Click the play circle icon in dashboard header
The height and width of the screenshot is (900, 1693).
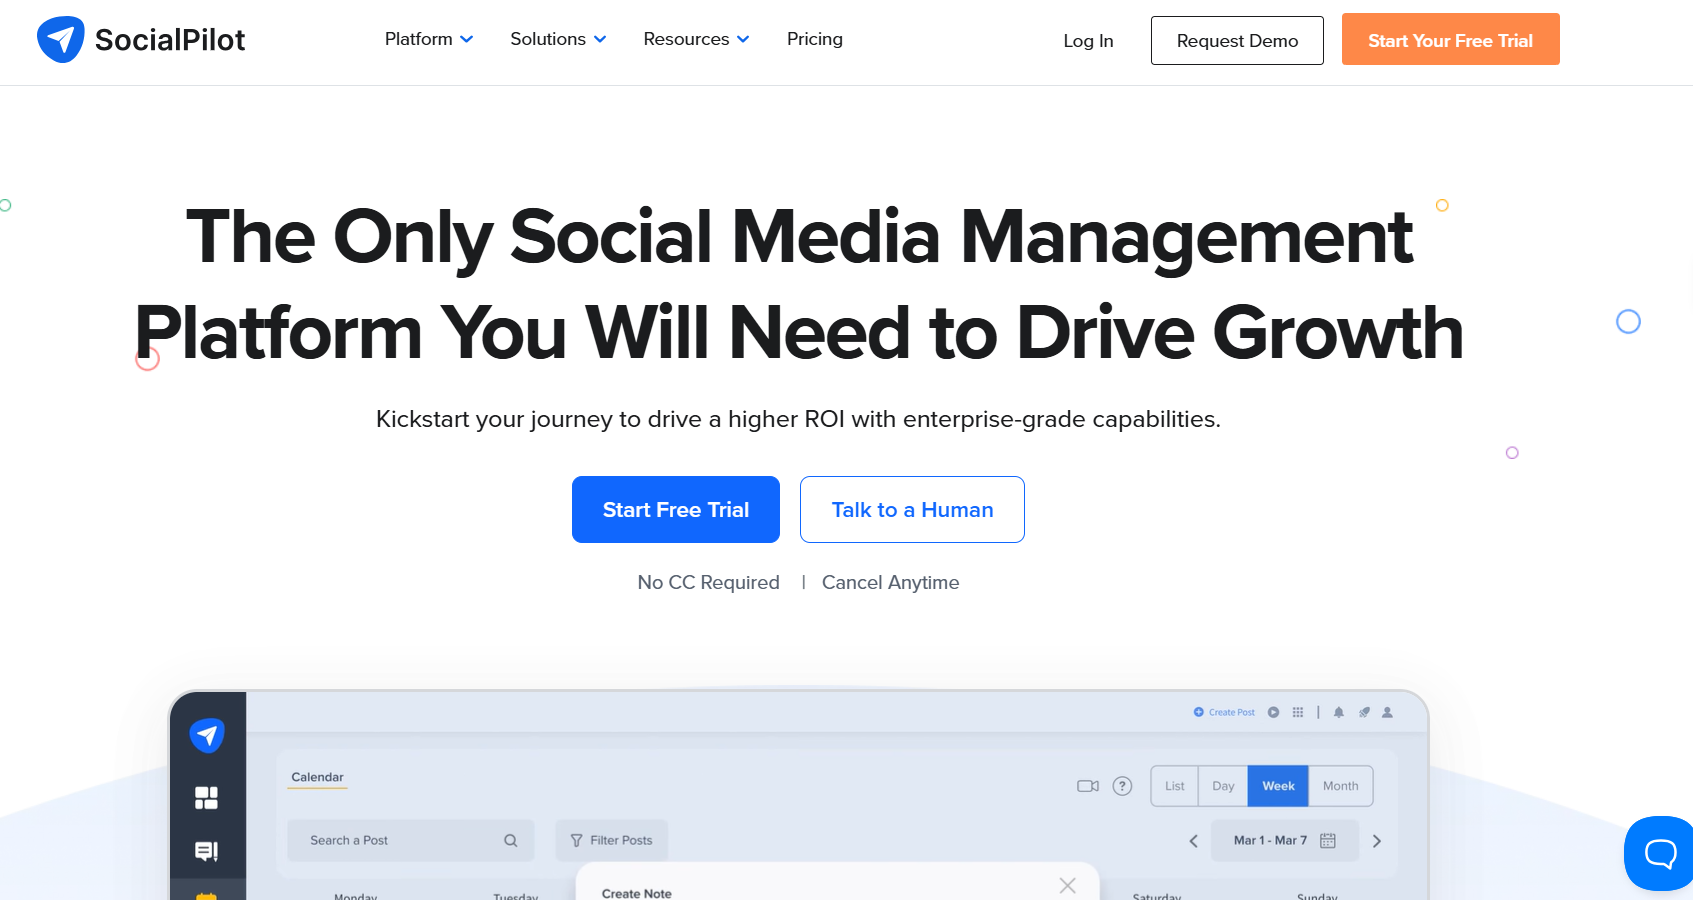tap(1273, 712)
